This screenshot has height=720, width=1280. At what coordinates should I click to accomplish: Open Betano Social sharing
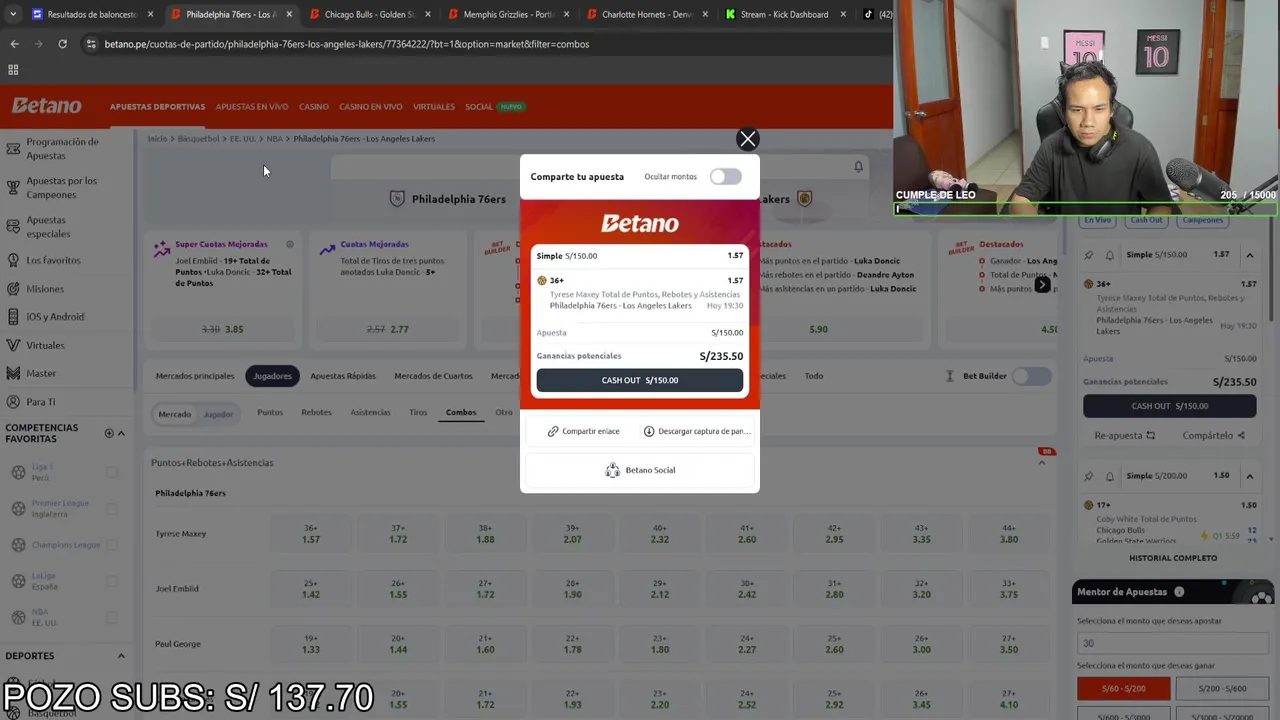click(x=640, y=470)
